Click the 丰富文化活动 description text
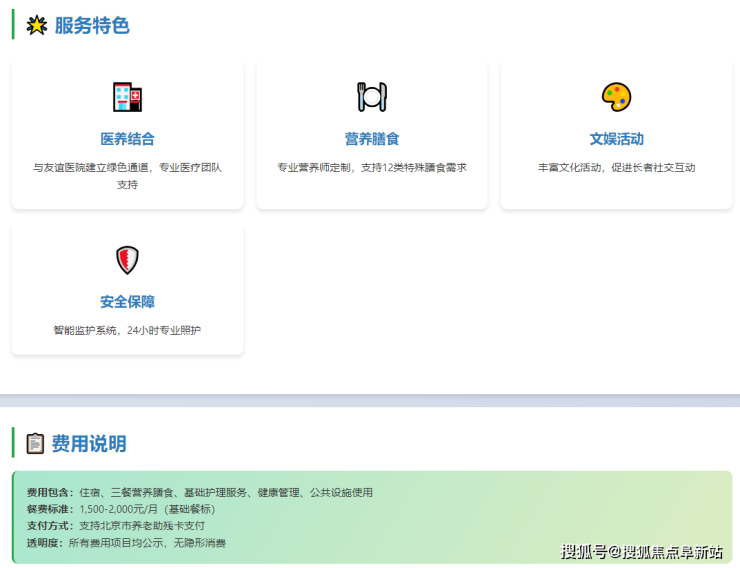 pos(616,167)
